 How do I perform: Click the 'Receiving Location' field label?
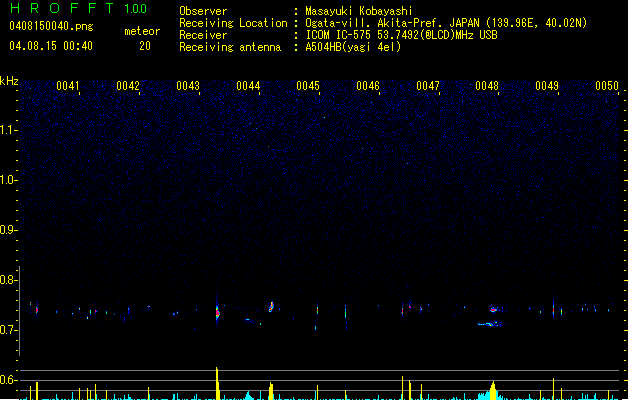(x=233, y=23)
